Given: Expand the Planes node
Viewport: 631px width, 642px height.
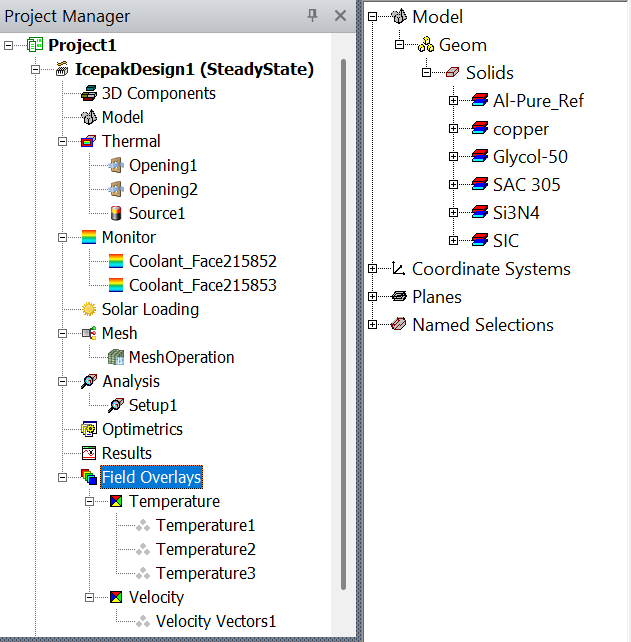Looking at the screenshot, I should point(373,297).
